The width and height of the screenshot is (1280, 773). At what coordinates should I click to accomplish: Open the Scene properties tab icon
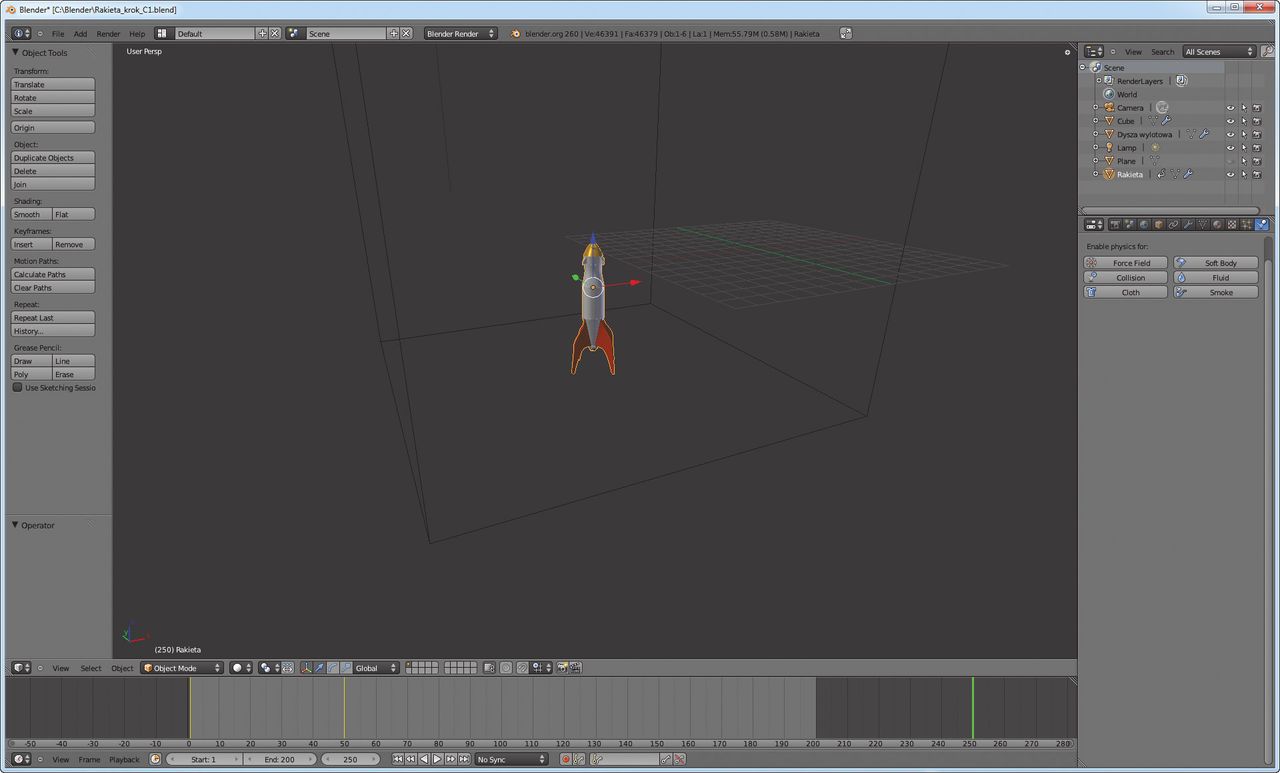1129,225
